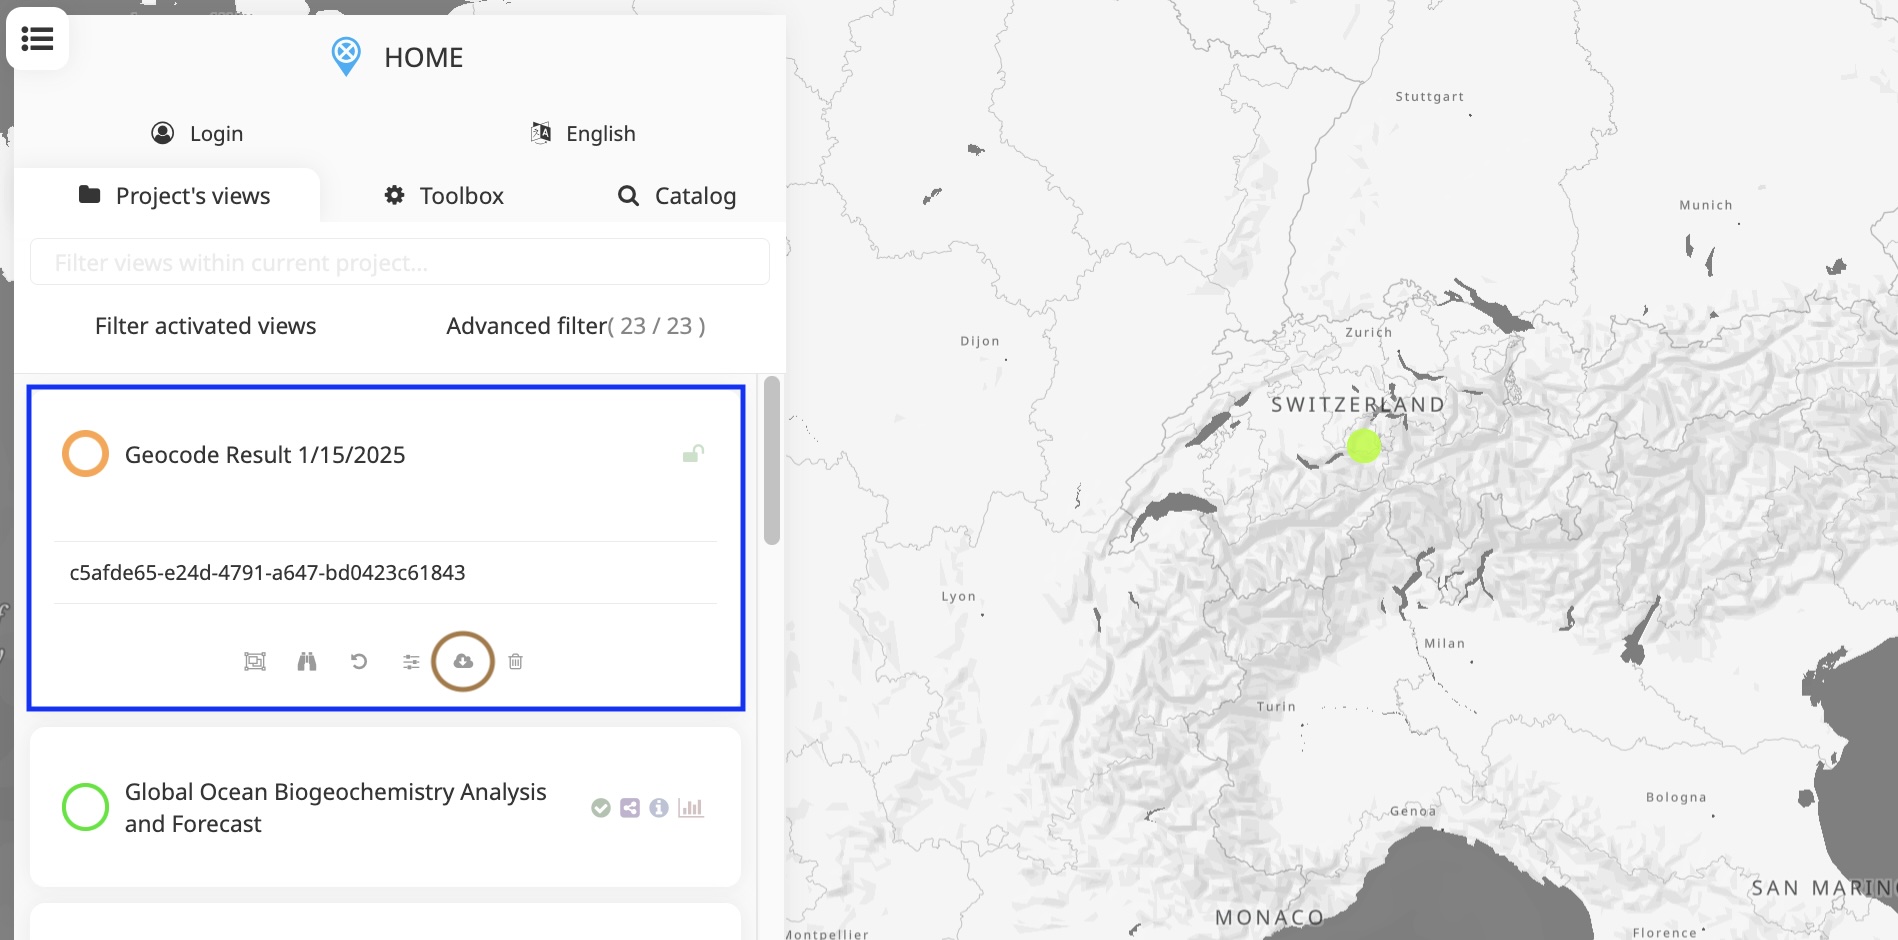Viewport: 1898px width, 940px height.
Task: Click the reset/undo icon on Geocode Result card
Action: [x=359, y=661]
